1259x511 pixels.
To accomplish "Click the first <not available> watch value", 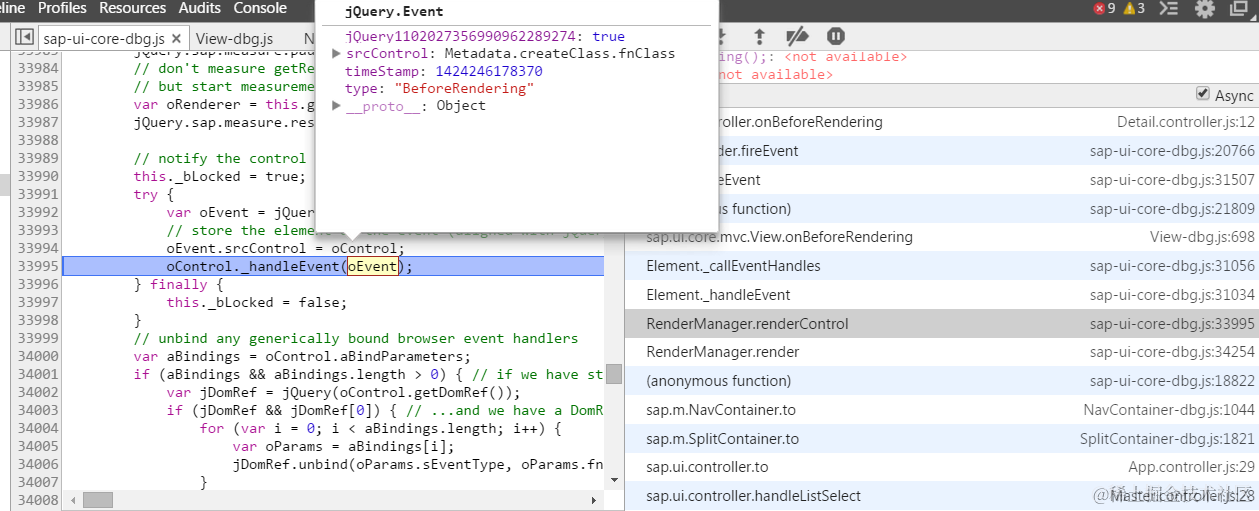I will click(x=846, y=57).
